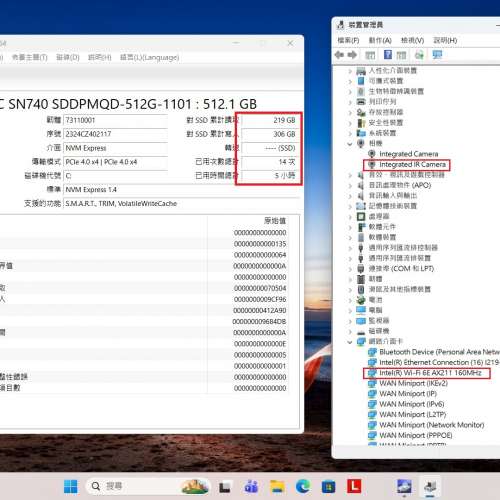Click the WAN Miniport (IKEv2) adapter icon
This screenshot has height=500, width=500.
point(372,383)
